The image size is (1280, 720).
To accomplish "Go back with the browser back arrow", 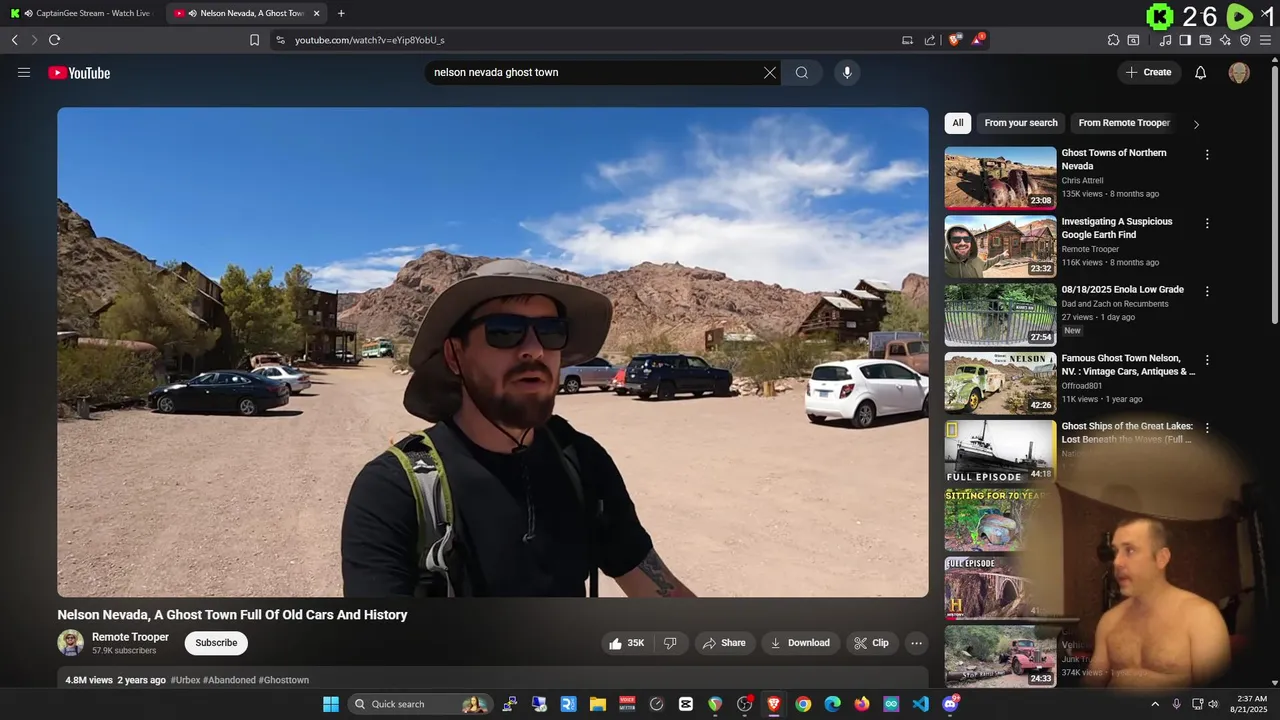I will pyautogui.click(x=14, y=40).
